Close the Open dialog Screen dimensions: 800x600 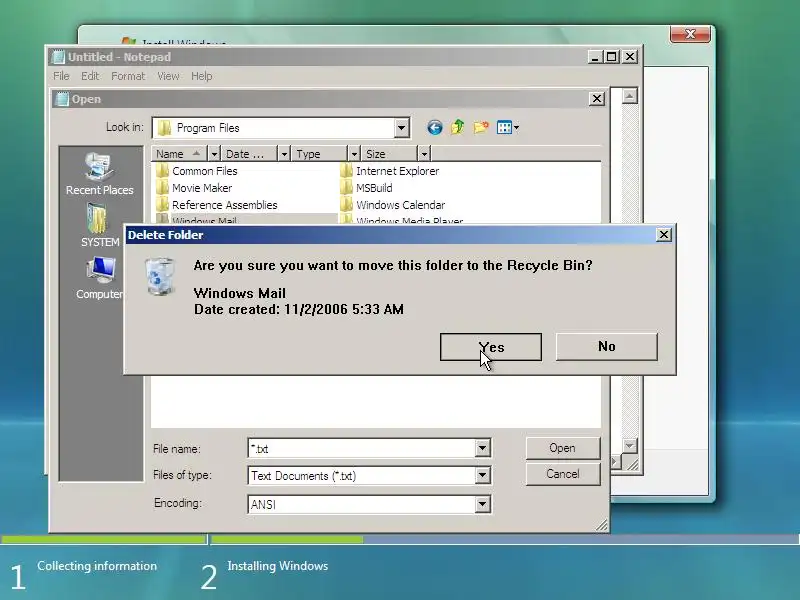[596, 98]
